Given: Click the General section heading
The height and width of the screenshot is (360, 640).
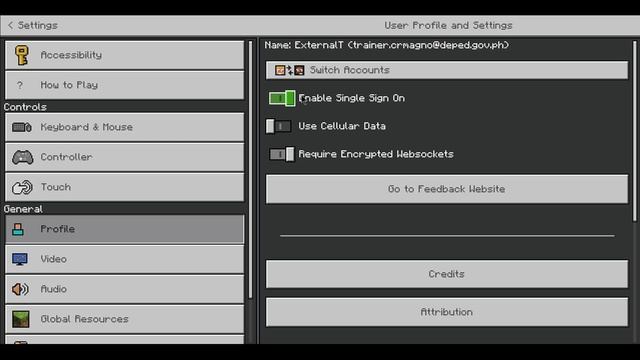Looking at the screenshot, I should point(23,209).
